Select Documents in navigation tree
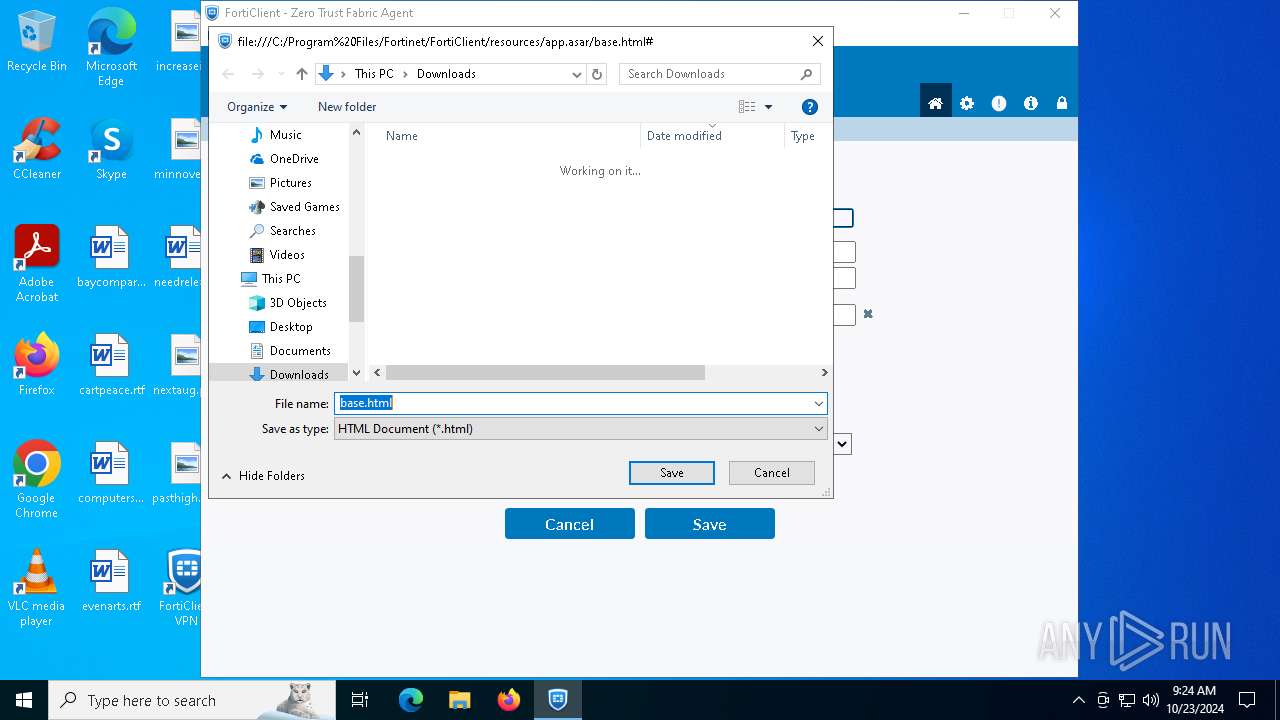 (300, 351)
